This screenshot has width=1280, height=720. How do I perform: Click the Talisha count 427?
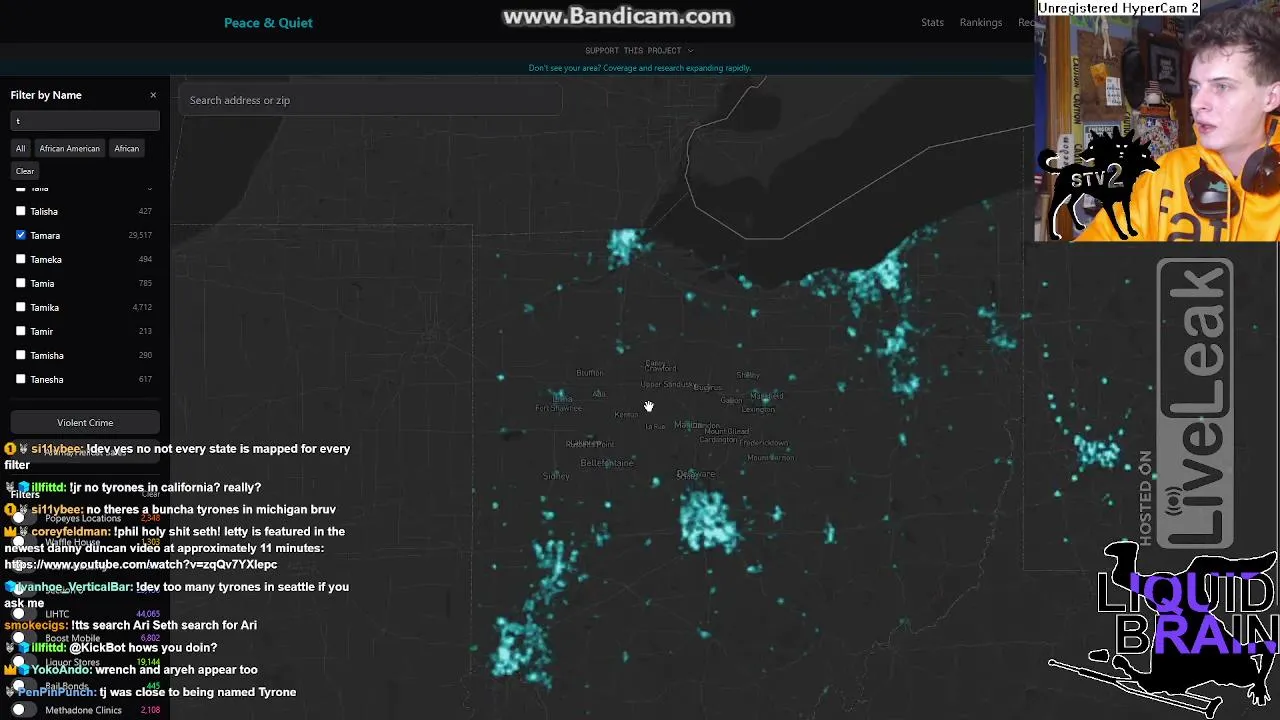(145, 211)
